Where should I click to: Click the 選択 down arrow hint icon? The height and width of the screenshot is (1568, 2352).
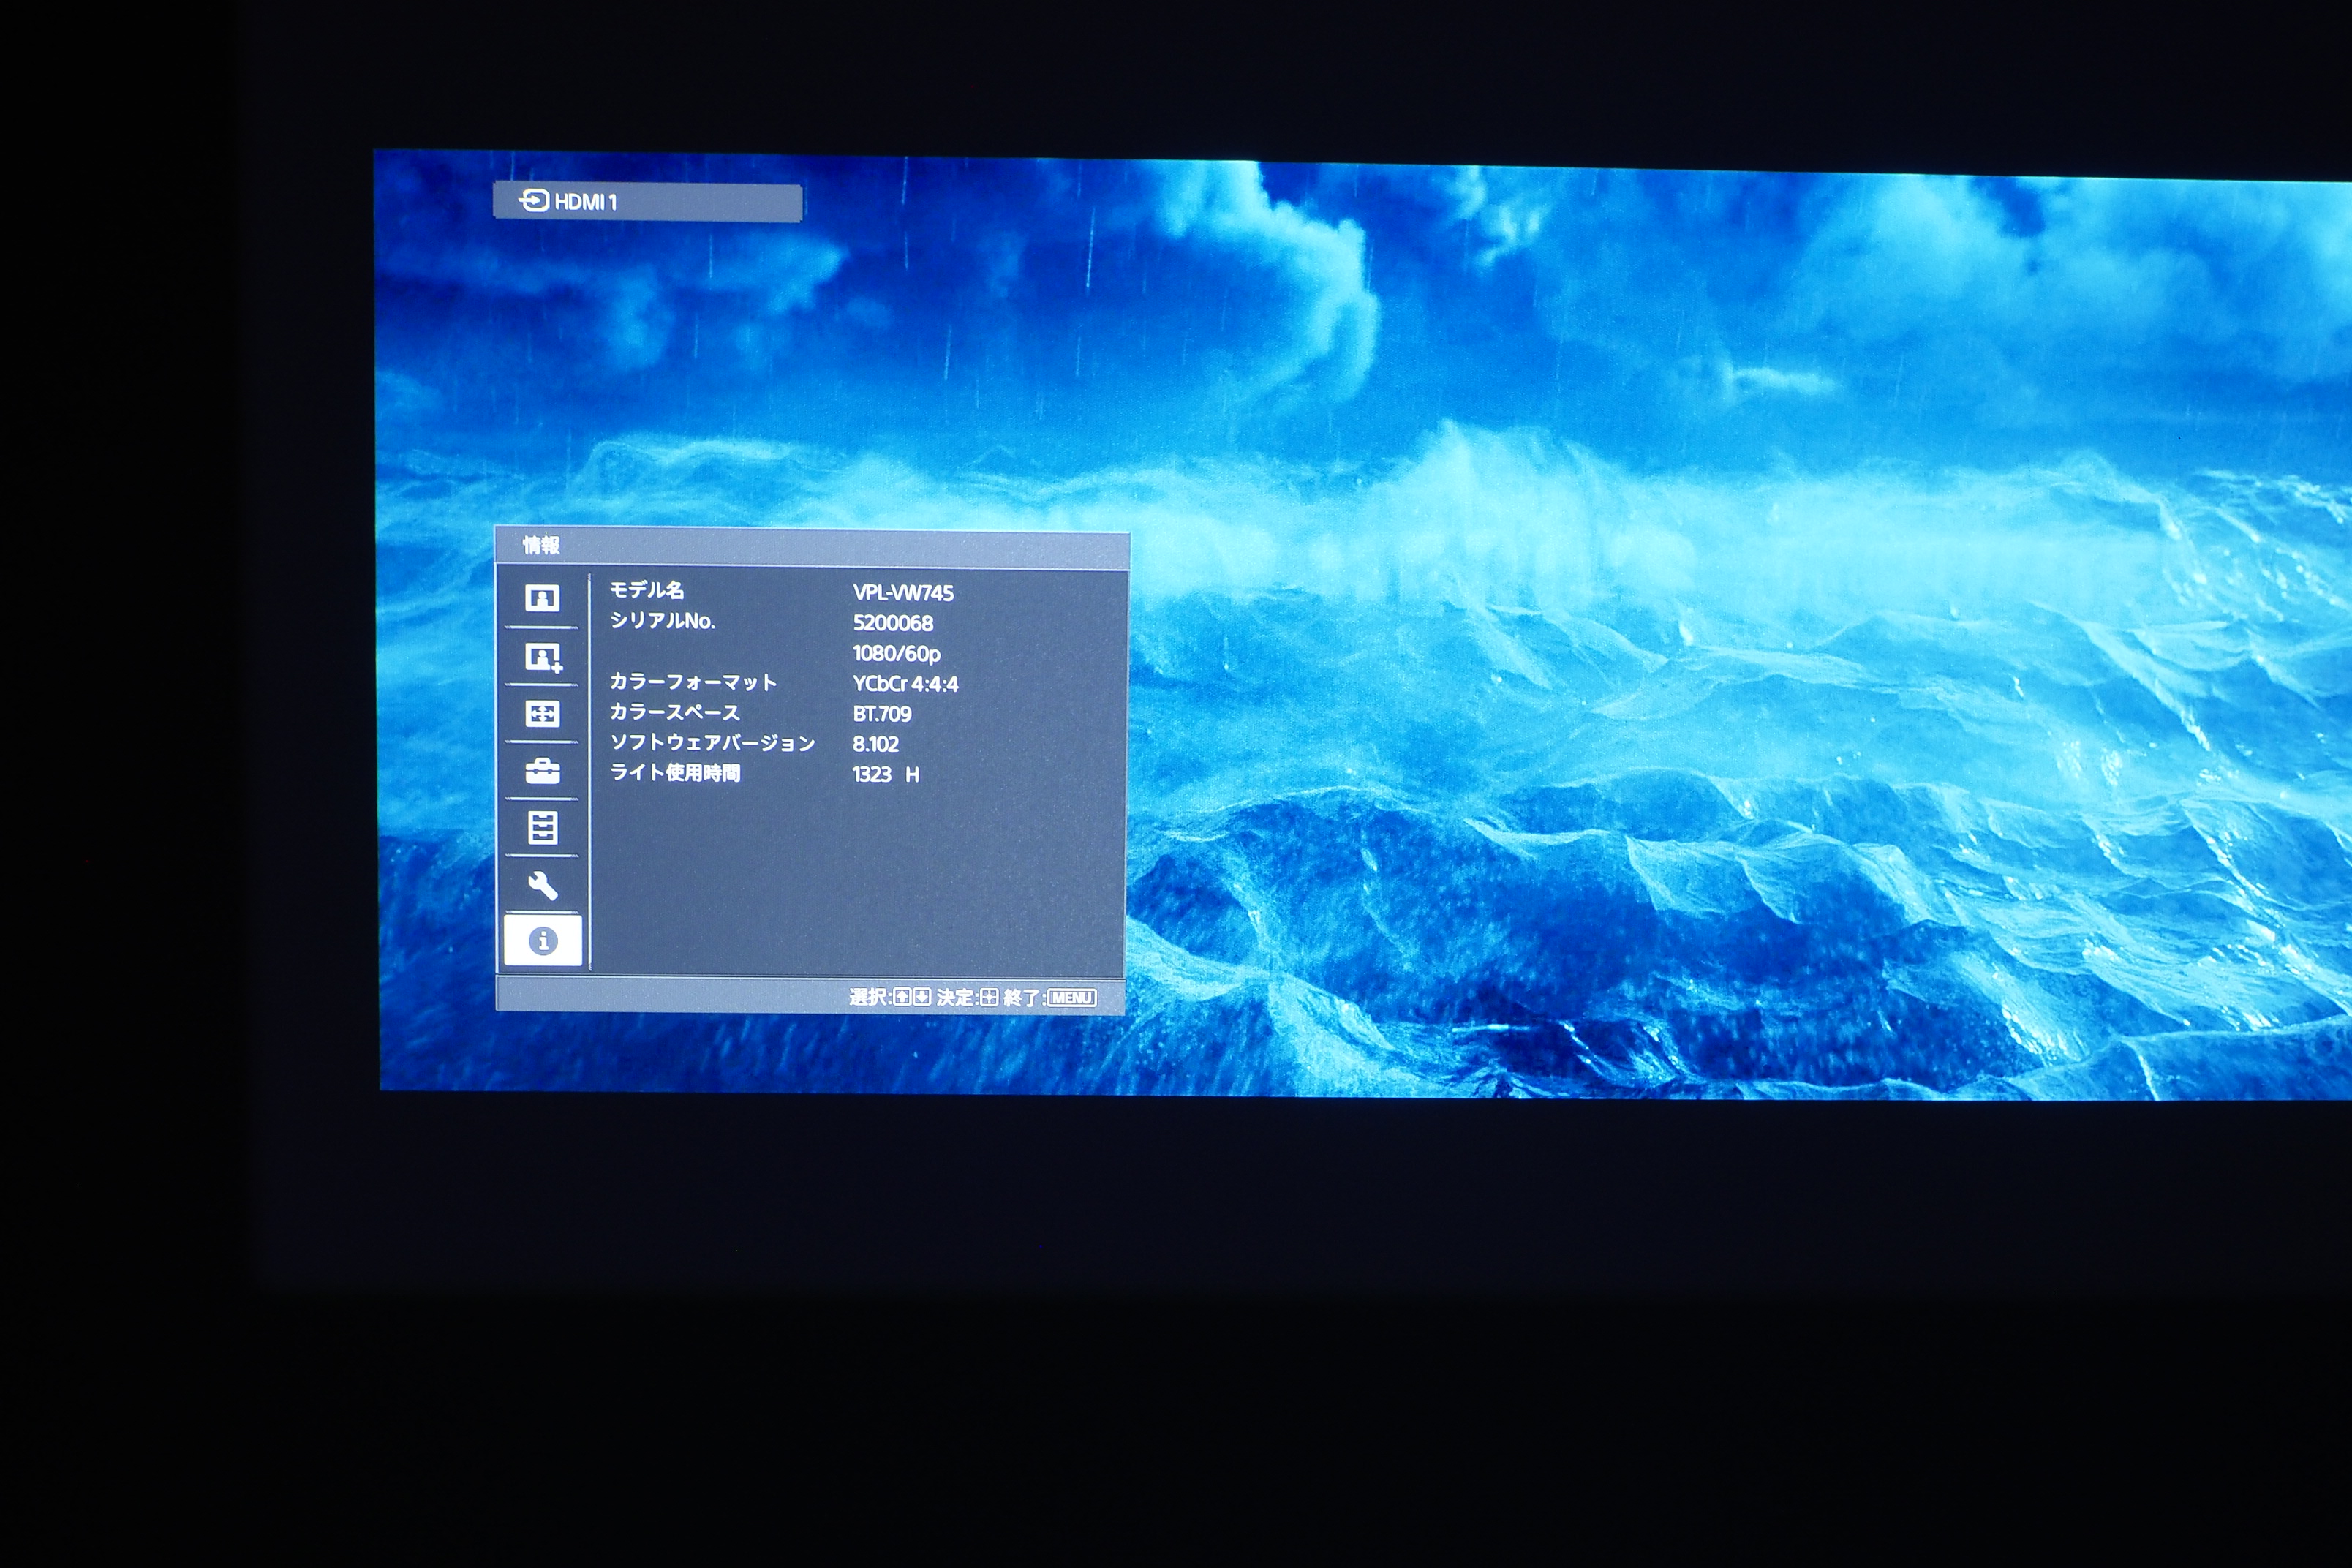pyautogui.click(x=921, y=997)
